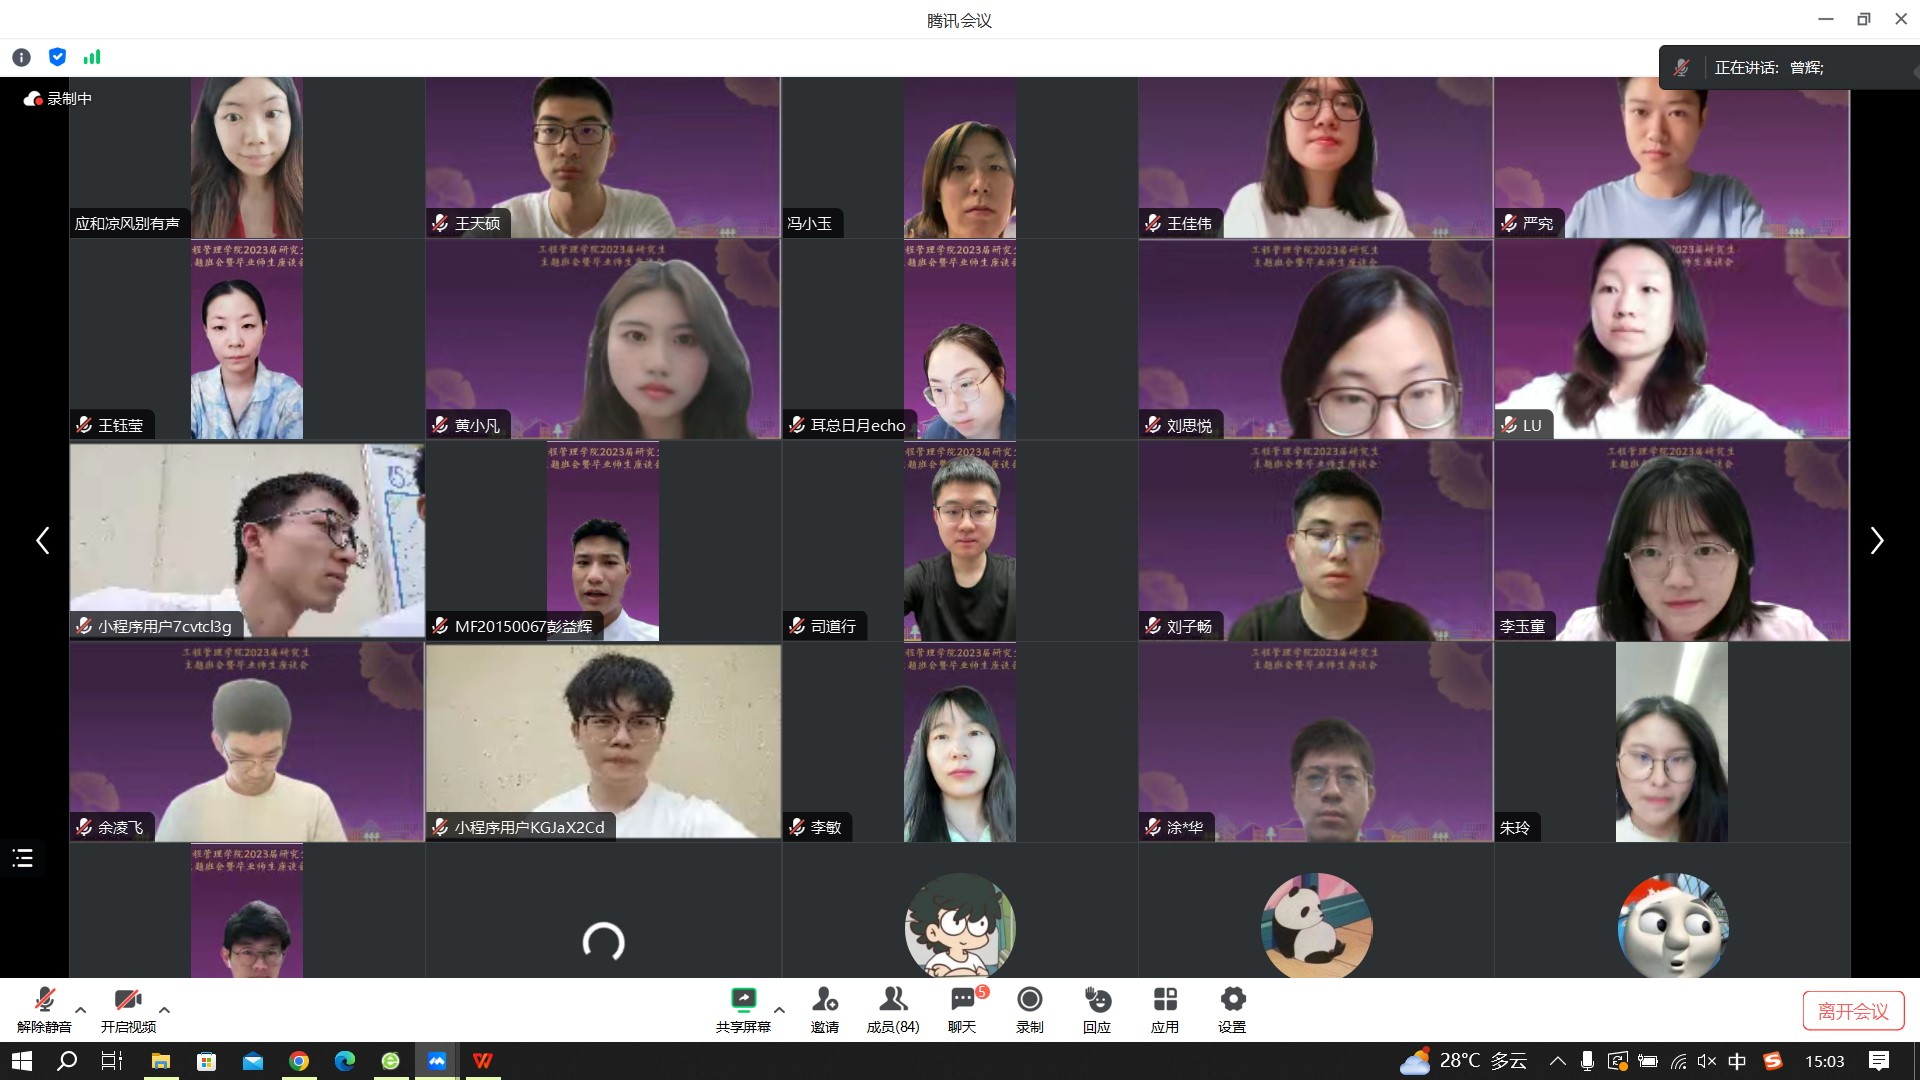Click the blue security shield icon
The height and width of the screenshot is (1080, 1920).
(x=57, y=57)
